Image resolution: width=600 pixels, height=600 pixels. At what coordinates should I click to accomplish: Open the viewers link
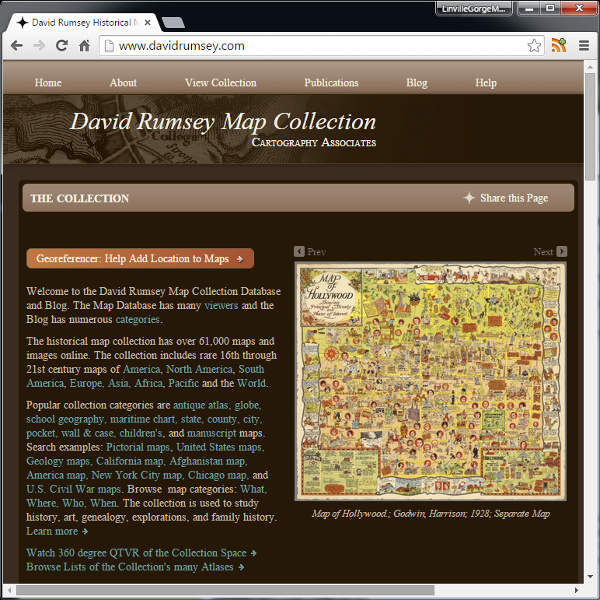[x=221, y=305]
